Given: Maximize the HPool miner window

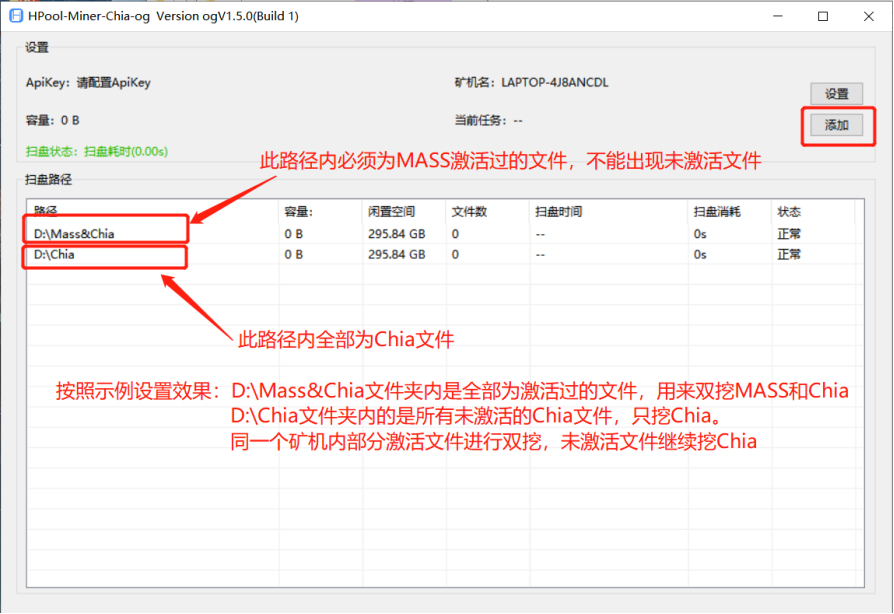Looking at the screenshot, I should point(823,16).
